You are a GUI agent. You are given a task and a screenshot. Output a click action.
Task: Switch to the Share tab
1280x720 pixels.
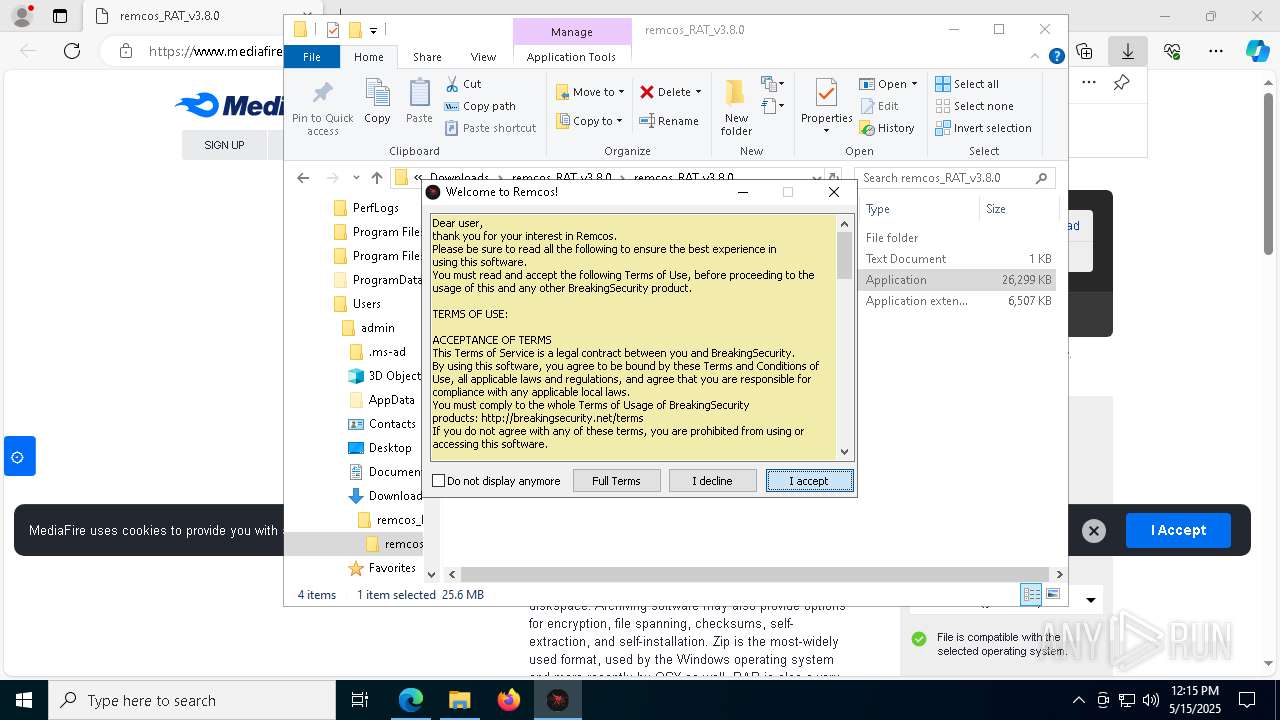pyautogui.click(x=427, y=57)
